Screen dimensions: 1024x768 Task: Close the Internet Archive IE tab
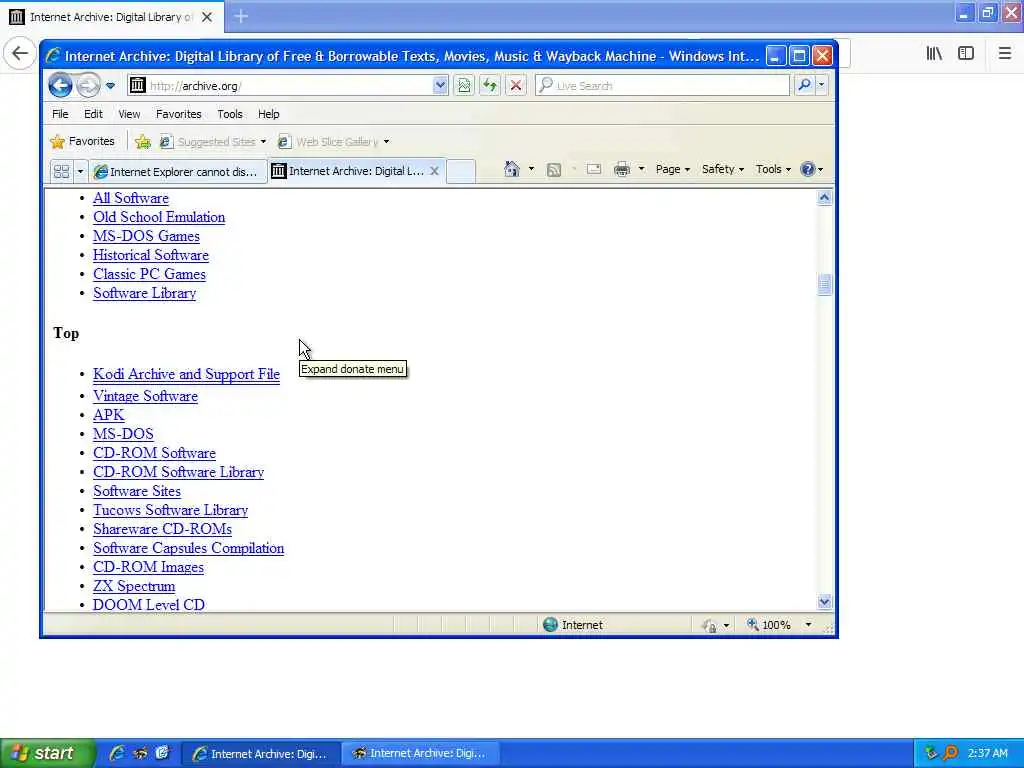434,171
